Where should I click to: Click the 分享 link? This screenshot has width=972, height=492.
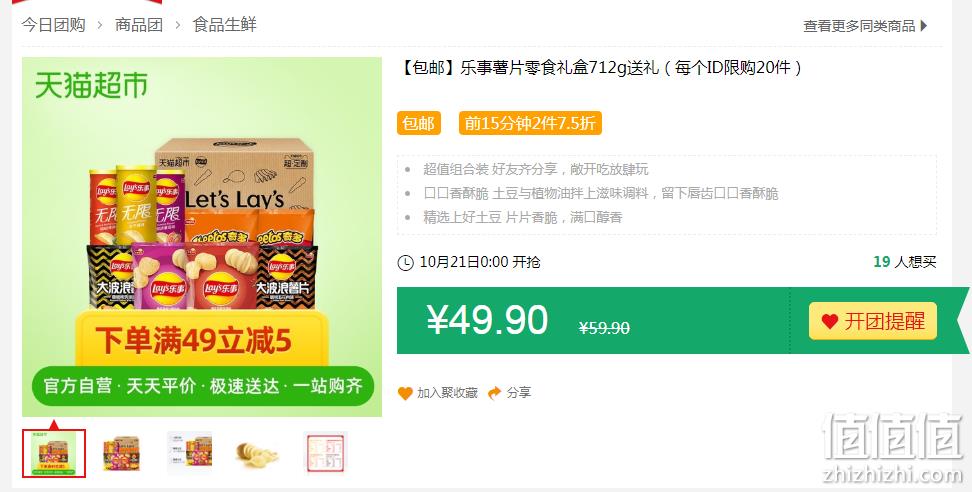tap(519, 393)
